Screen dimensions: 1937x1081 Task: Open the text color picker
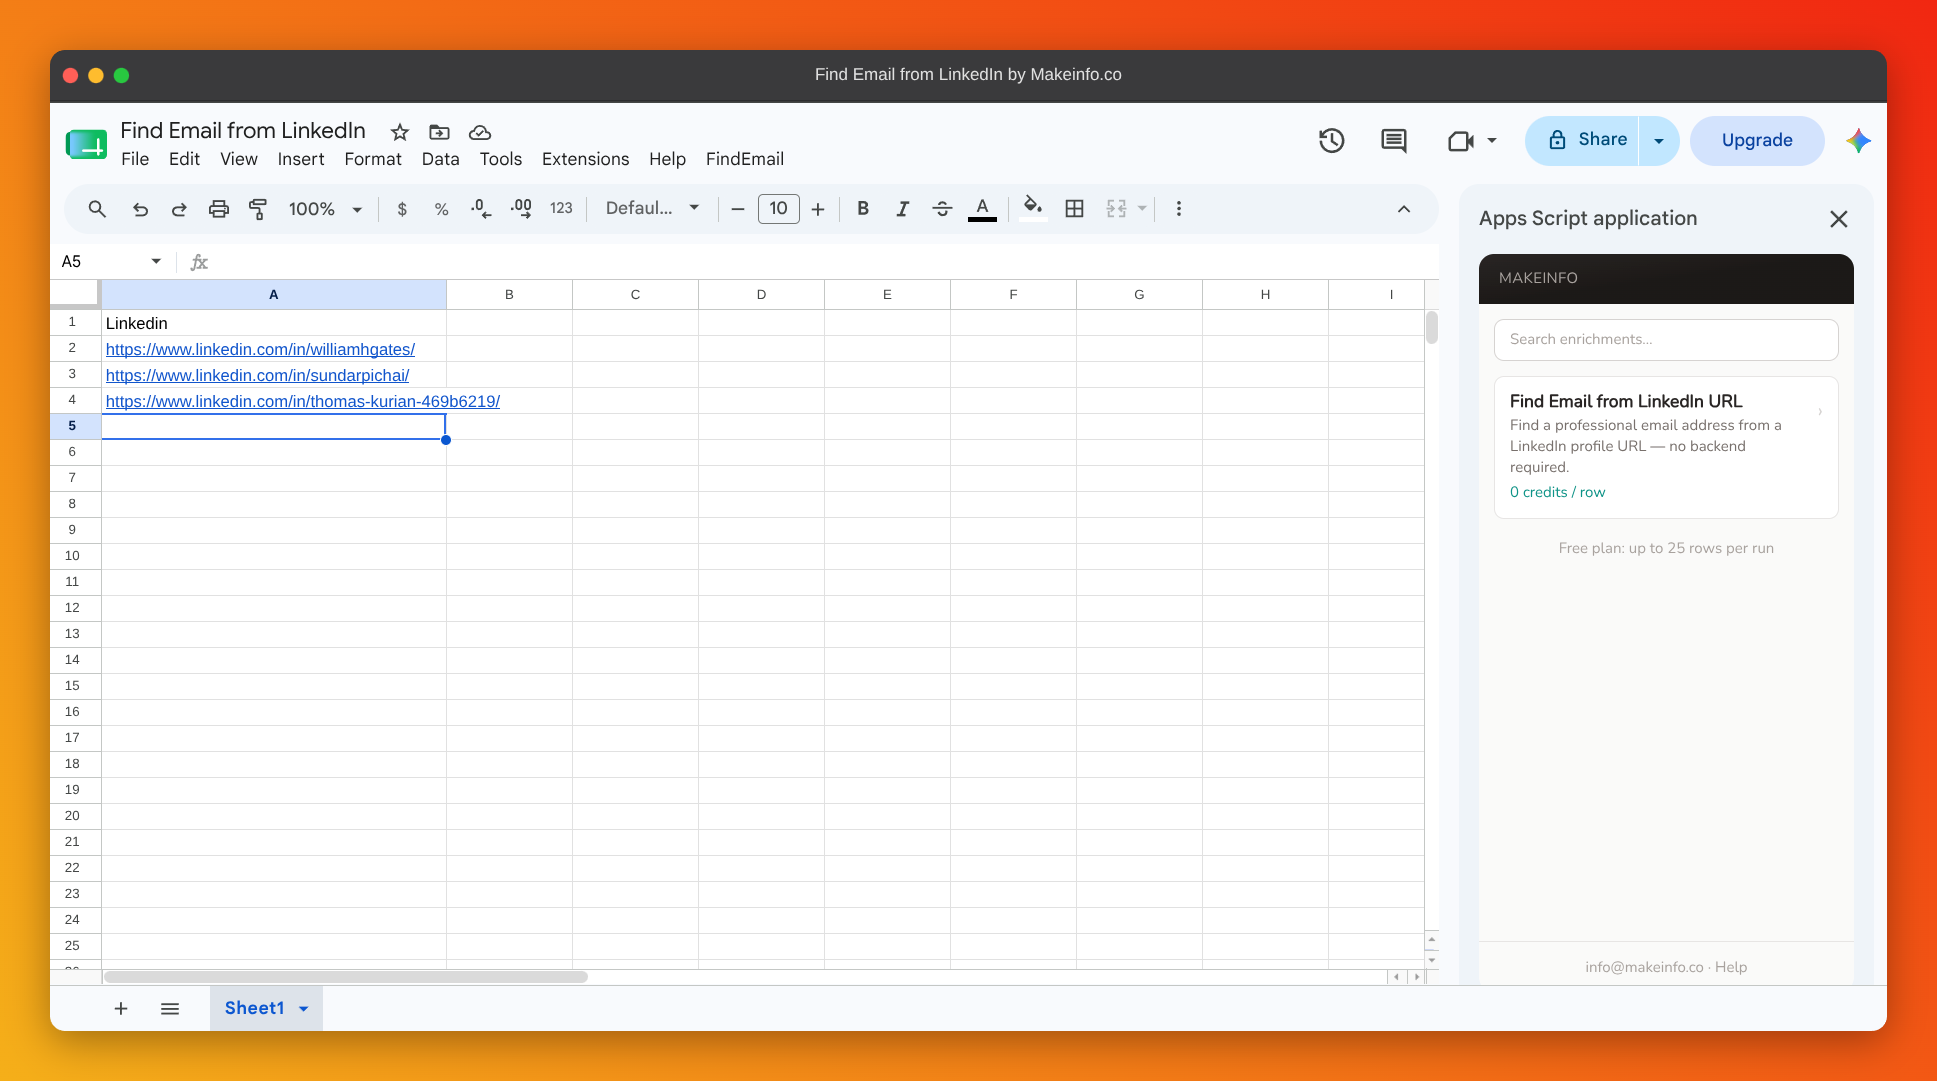982,209
